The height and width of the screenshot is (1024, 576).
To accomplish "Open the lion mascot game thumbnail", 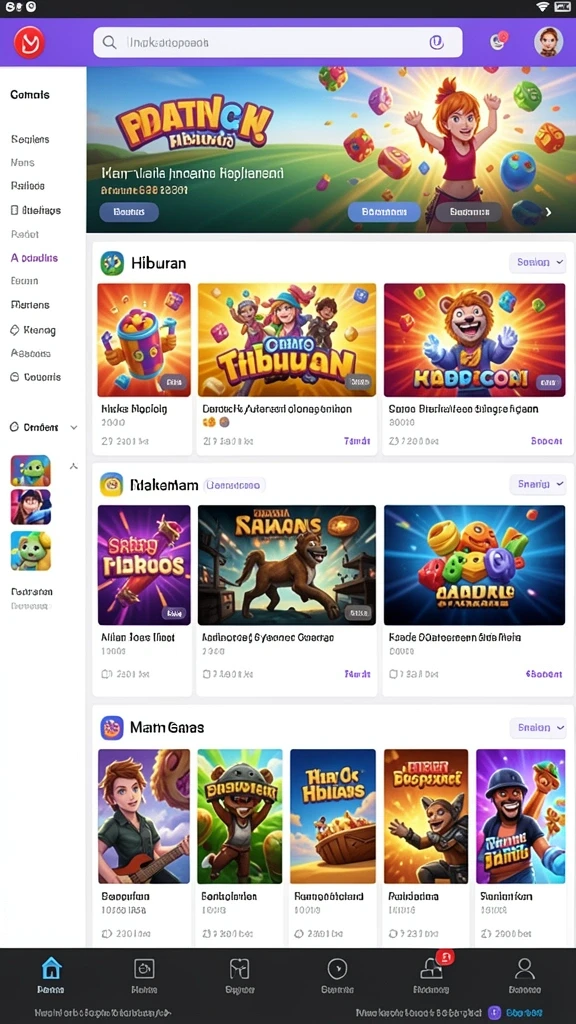I will point(474,340).
